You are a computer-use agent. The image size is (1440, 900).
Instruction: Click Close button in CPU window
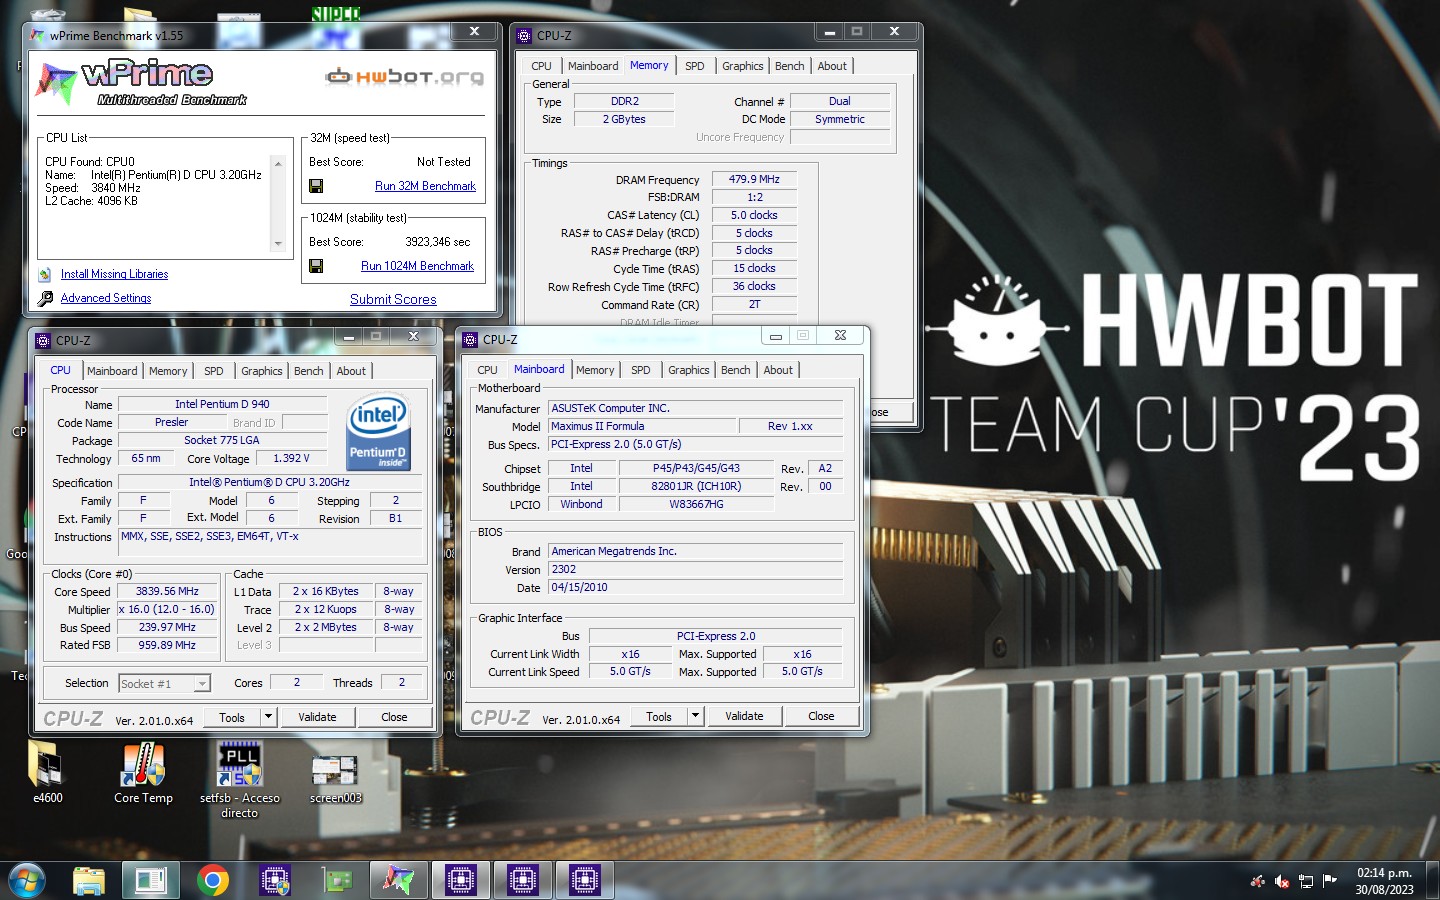(x=394, y=717)
